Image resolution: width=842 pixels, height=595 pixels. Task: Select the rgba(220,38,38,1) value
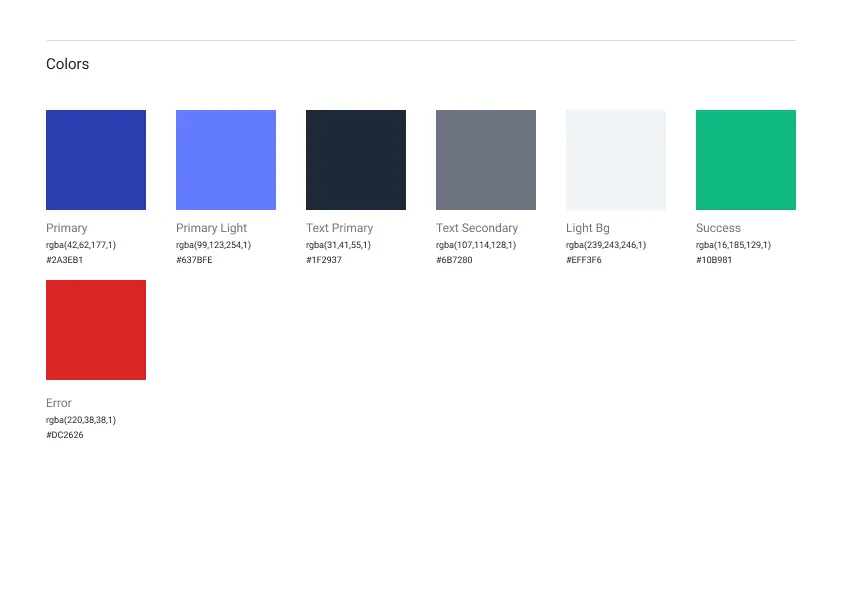tap(81, 420)
